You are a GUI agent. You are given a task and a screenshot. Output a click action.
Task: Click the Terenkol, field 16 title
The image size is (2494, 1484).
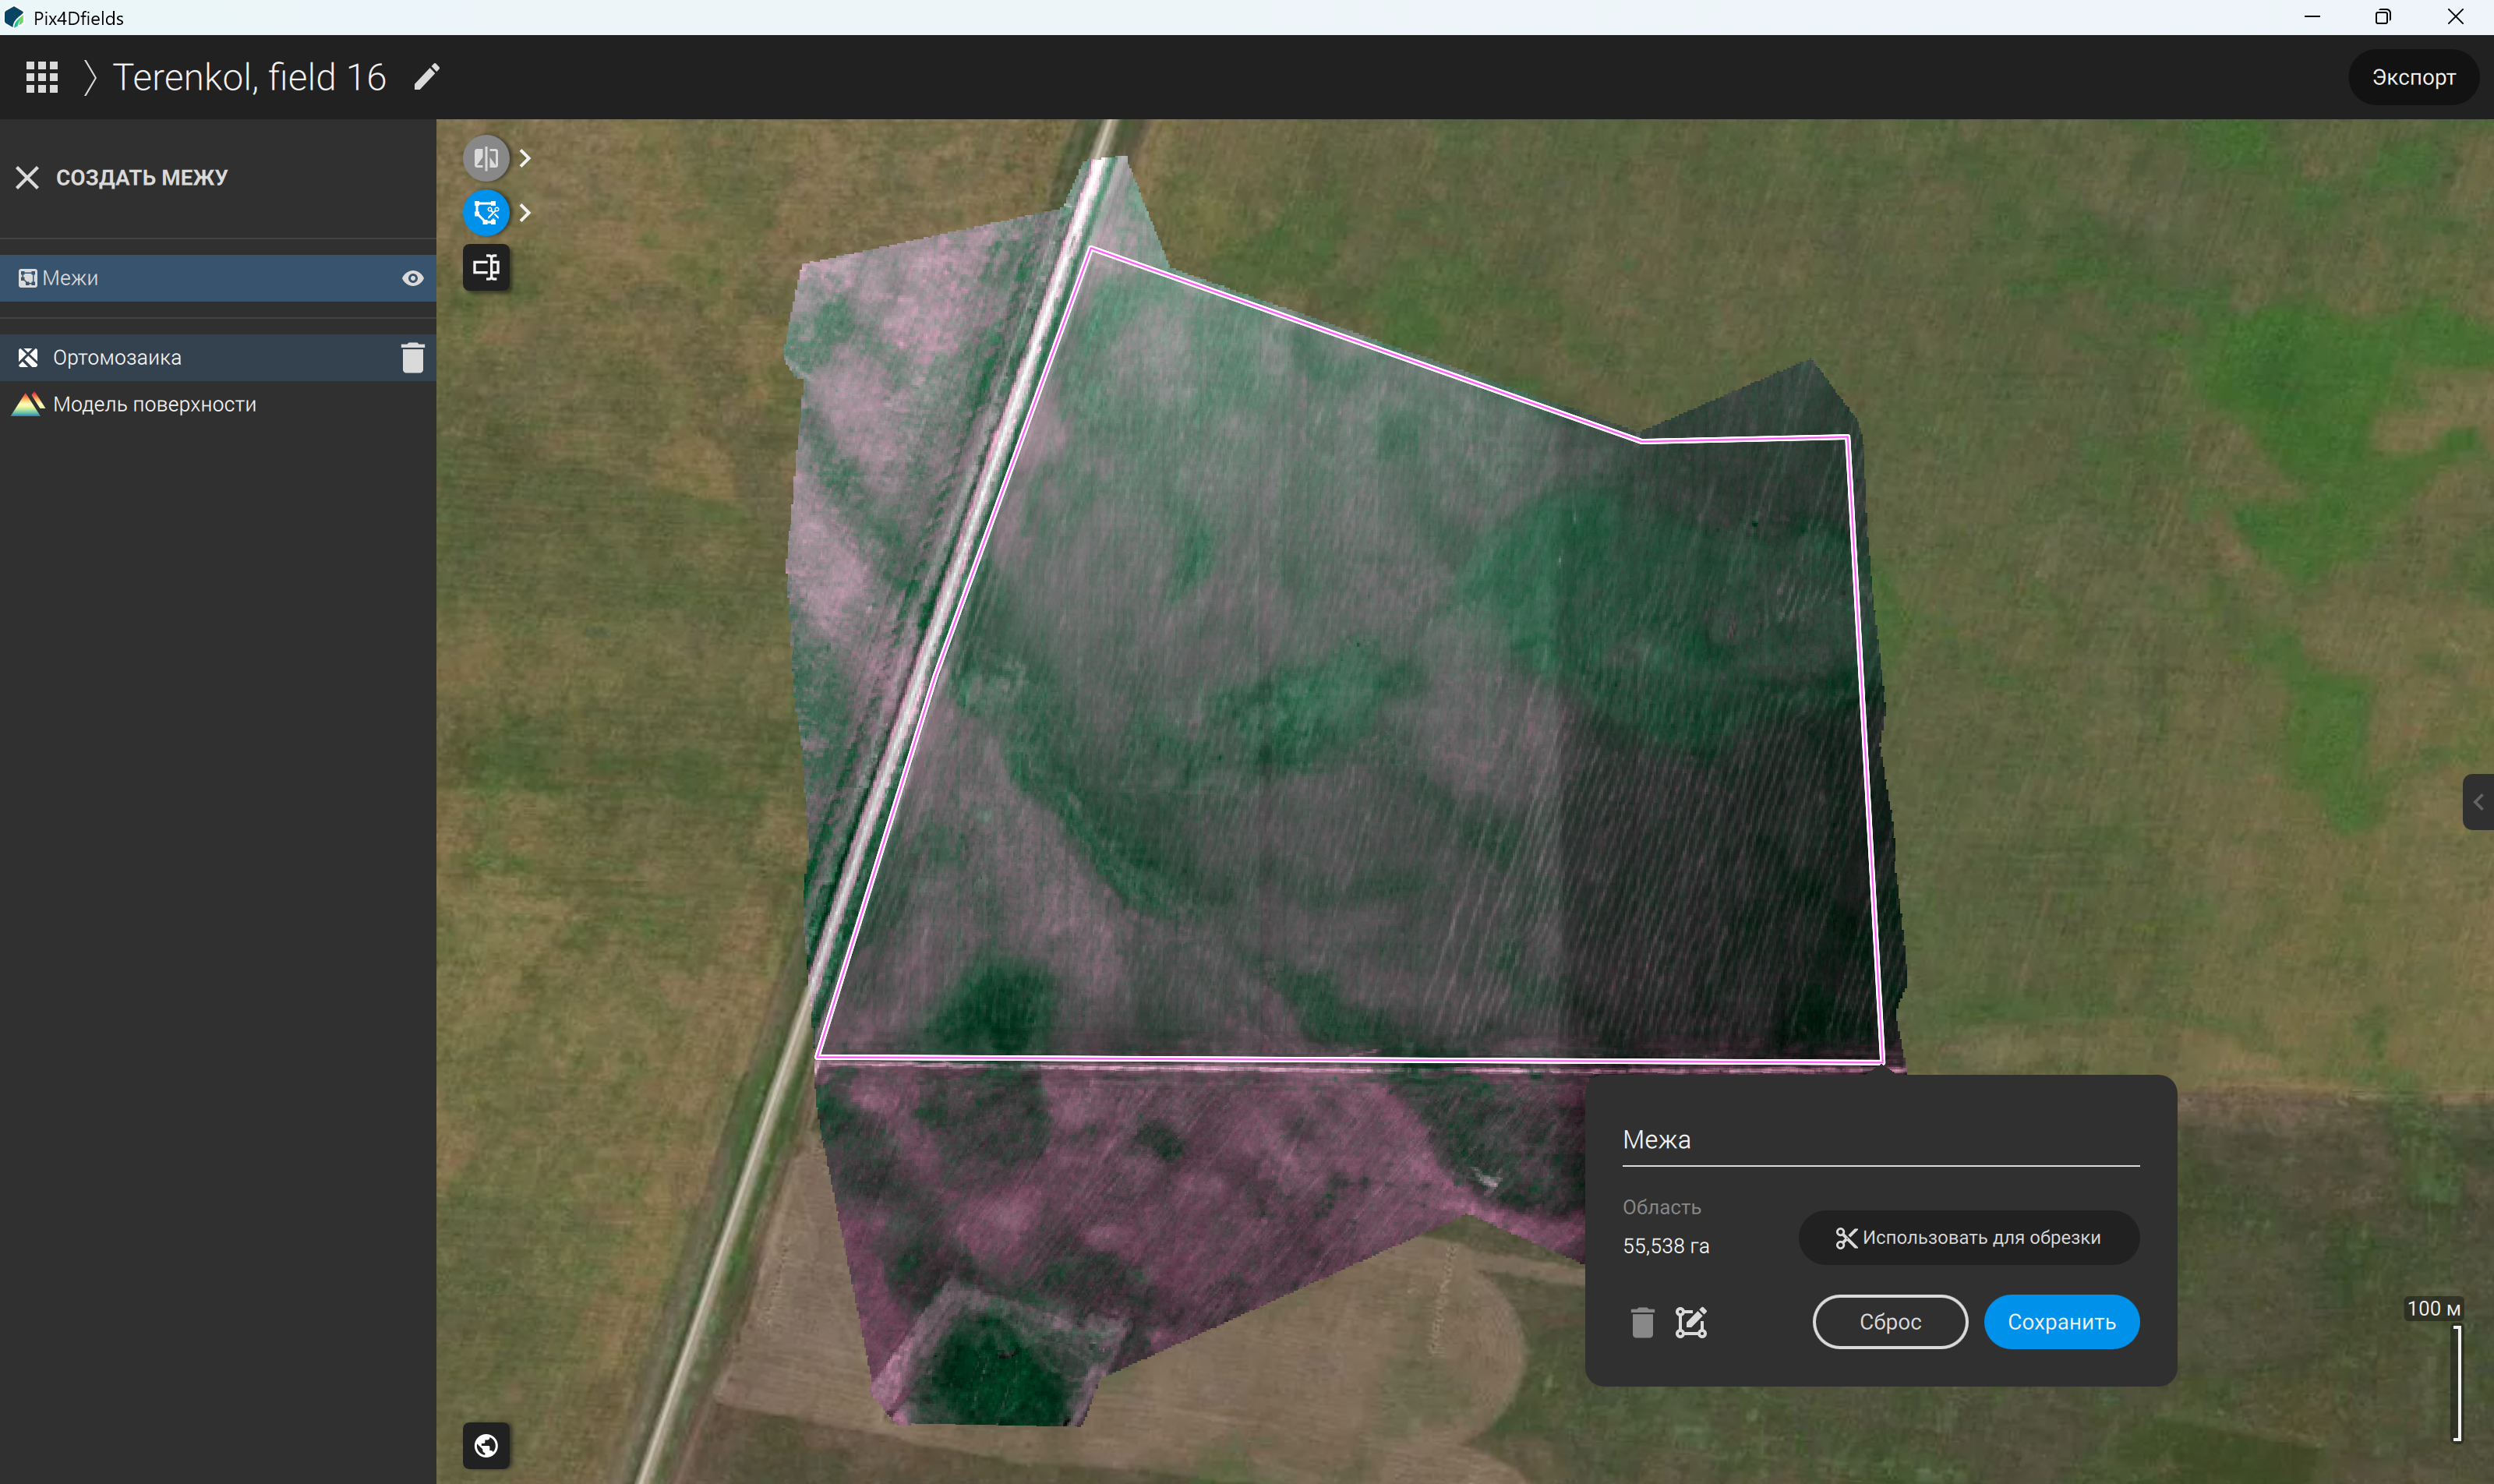click(x=249, y=77)
